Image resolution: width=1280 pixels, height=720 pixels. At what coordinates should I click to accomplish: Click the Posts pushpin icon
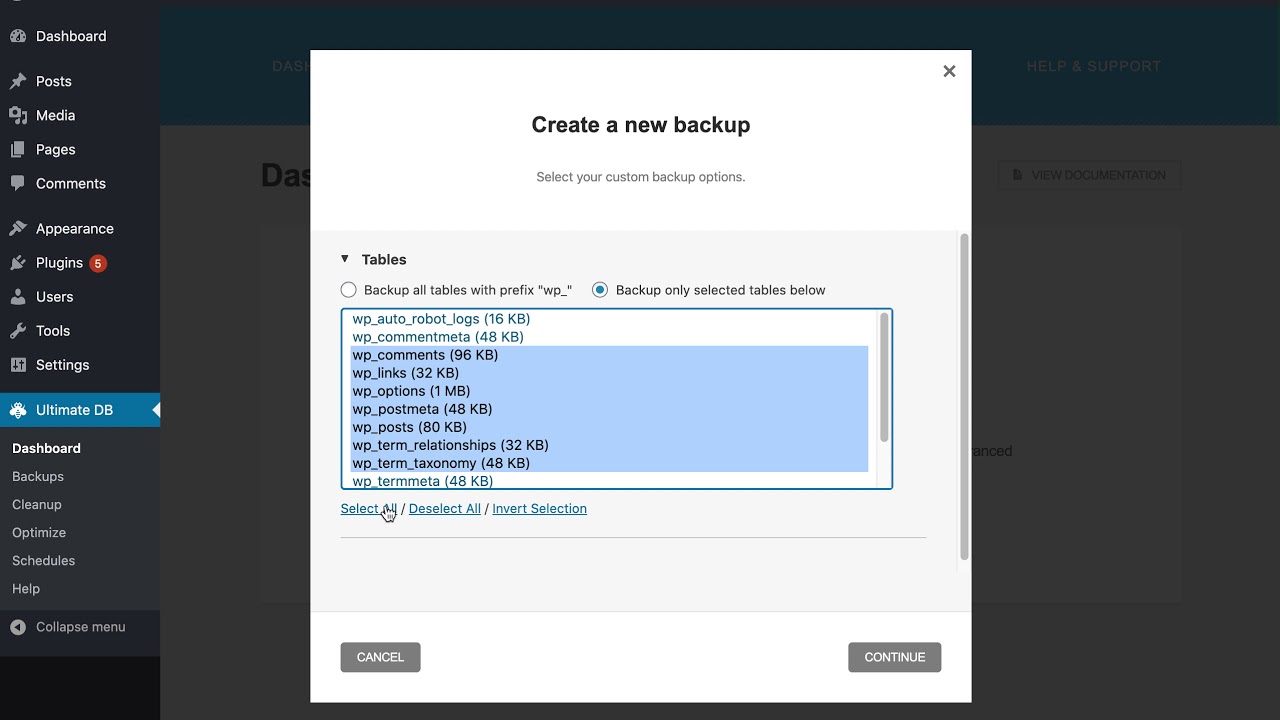pyautogui.click(x=18, y=81)
